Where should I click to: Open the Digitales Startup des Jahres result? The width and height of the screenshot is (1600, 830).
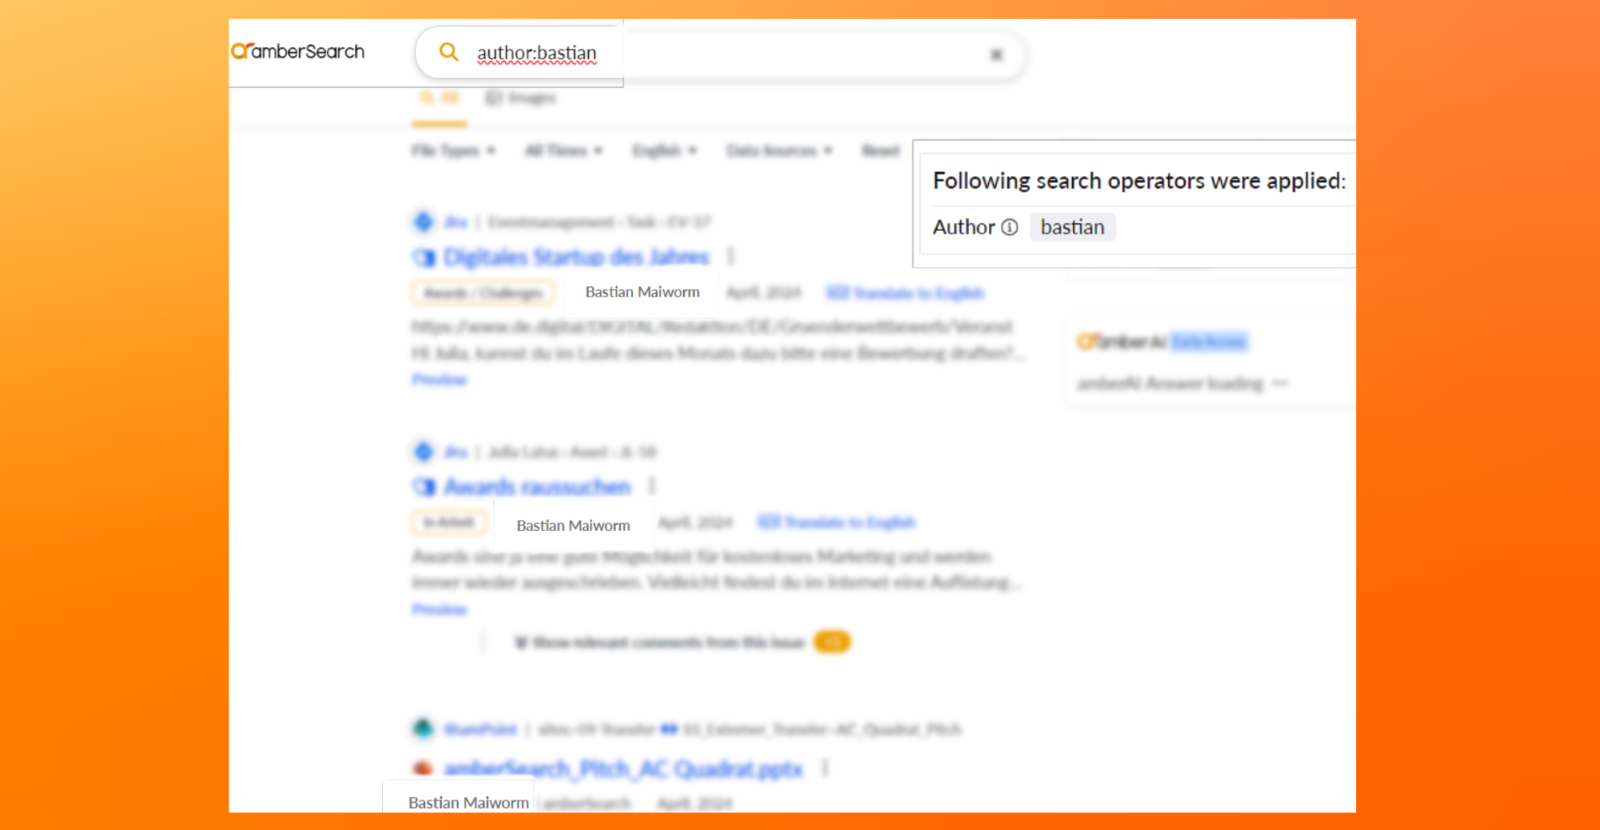coord(576,258)
